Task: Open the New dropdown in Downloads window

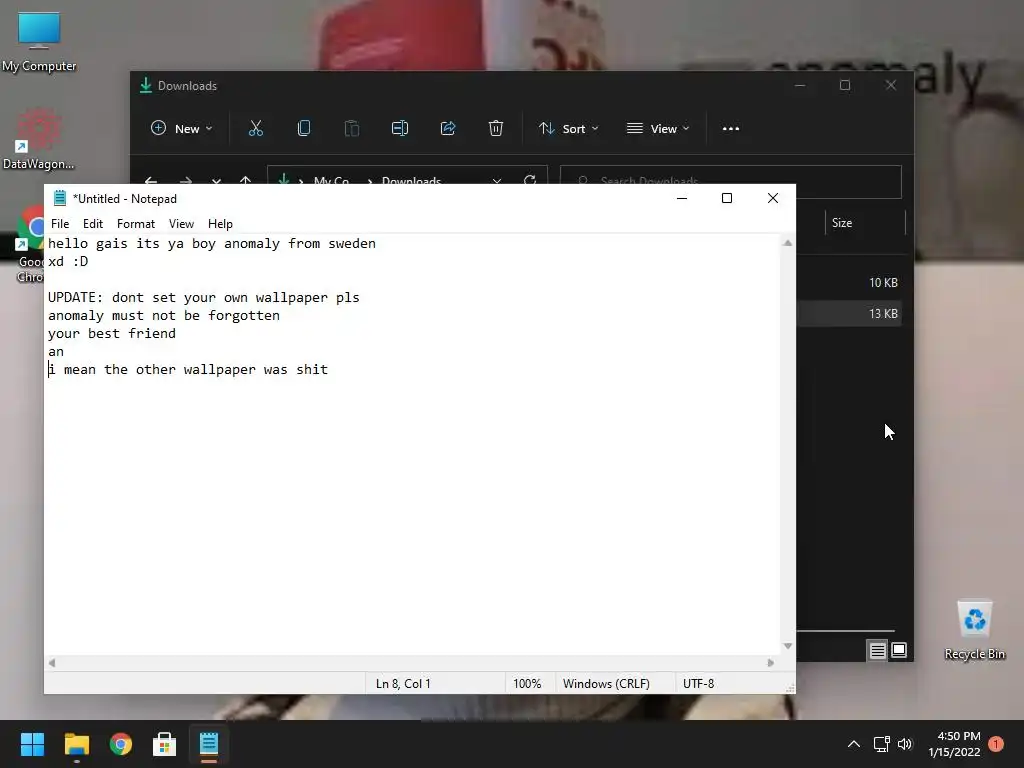Action: 182,129
